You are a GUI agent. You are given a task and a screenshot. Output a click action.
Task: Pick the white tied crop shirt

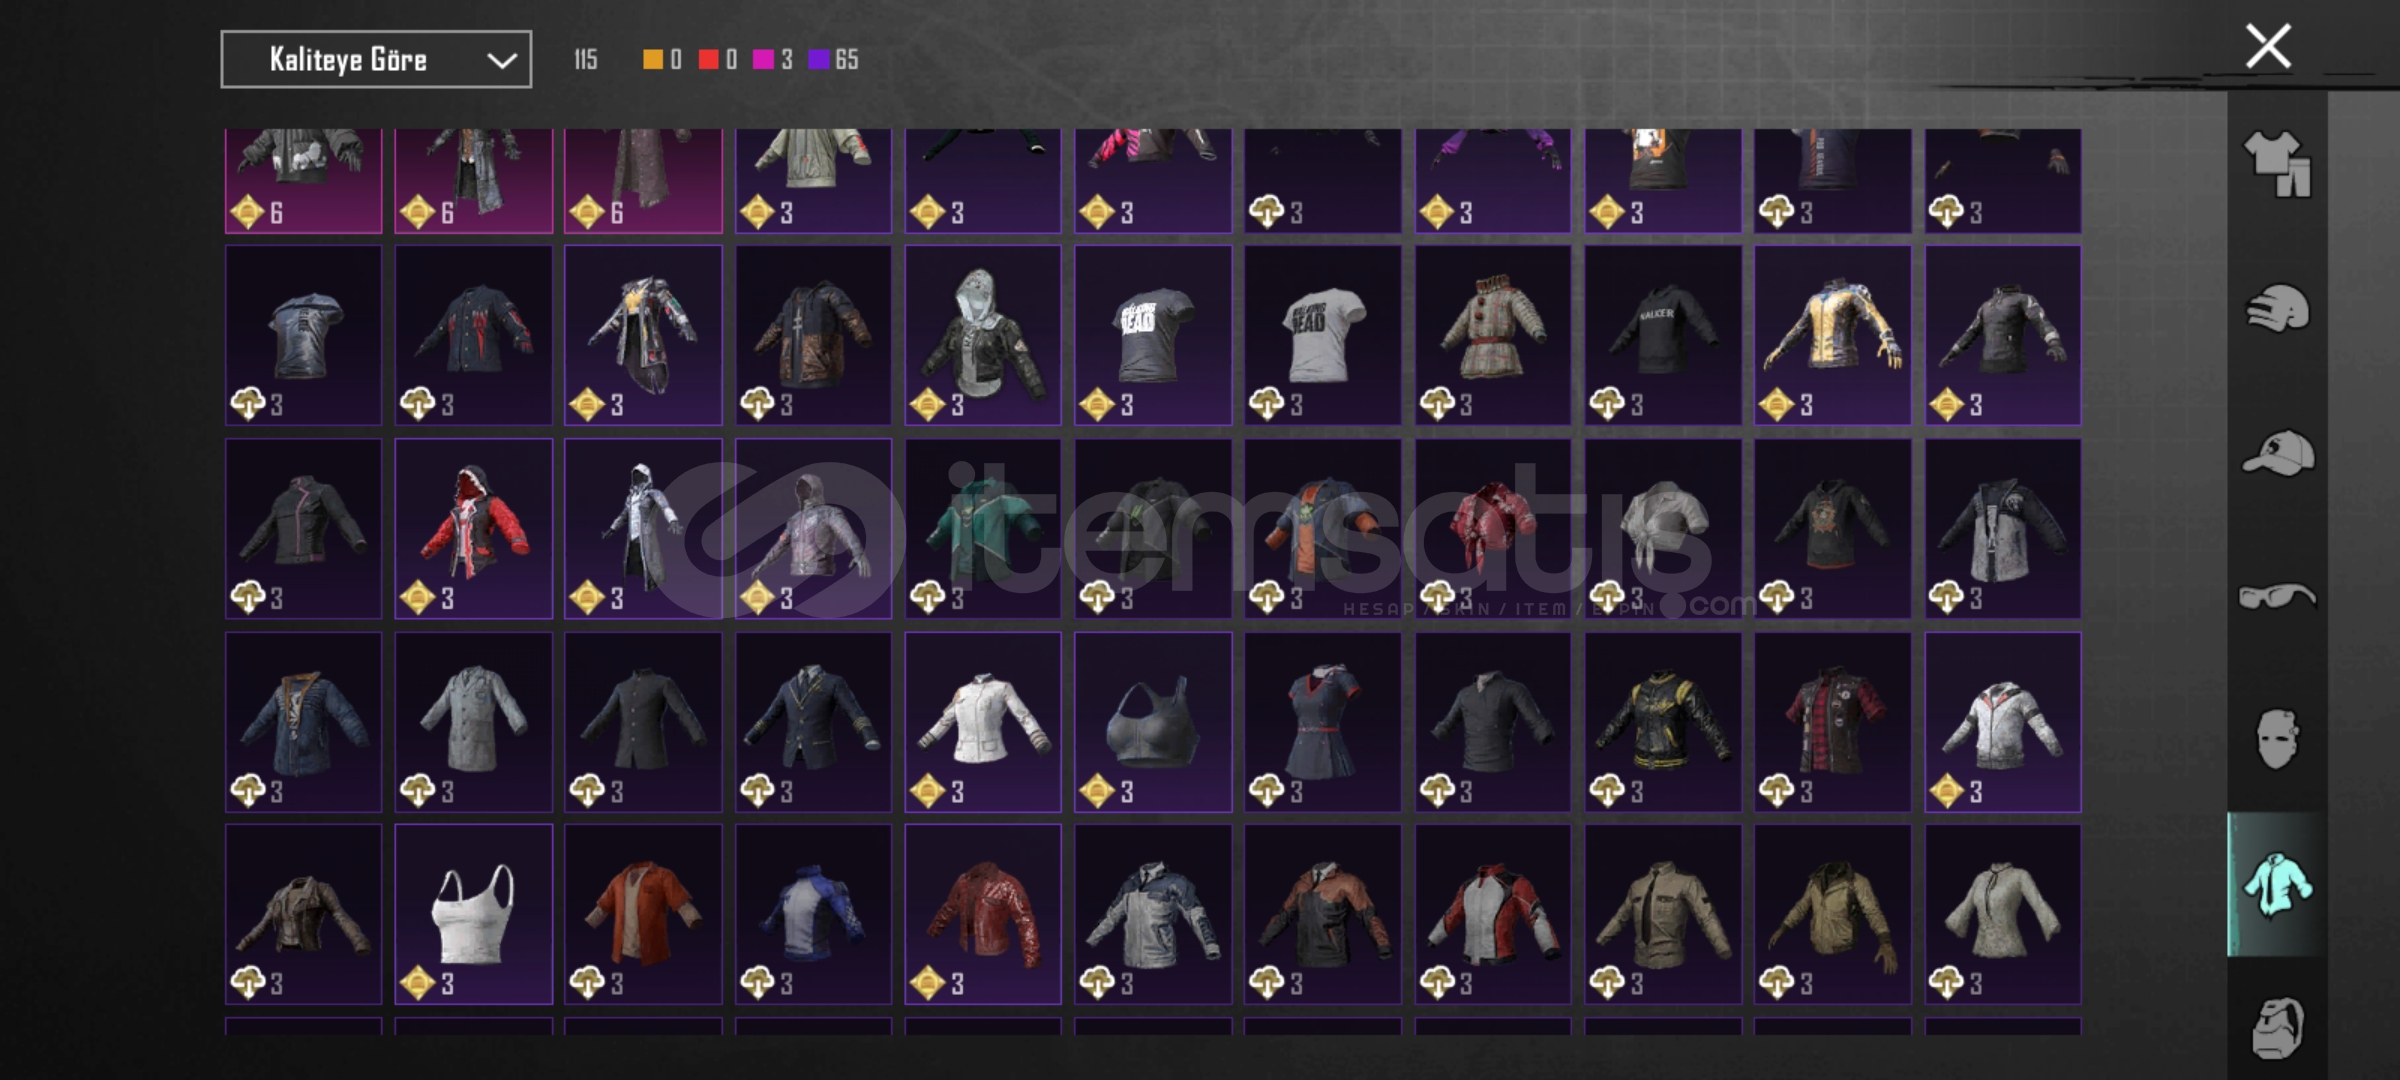[1662, 528]
